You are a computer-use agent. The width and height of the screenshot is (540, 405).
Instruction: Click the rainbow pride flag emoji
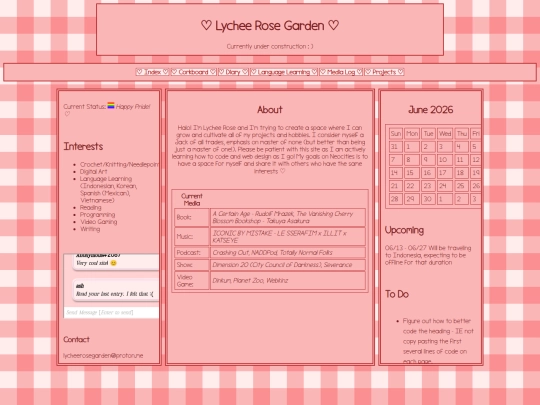coord(111,106)
